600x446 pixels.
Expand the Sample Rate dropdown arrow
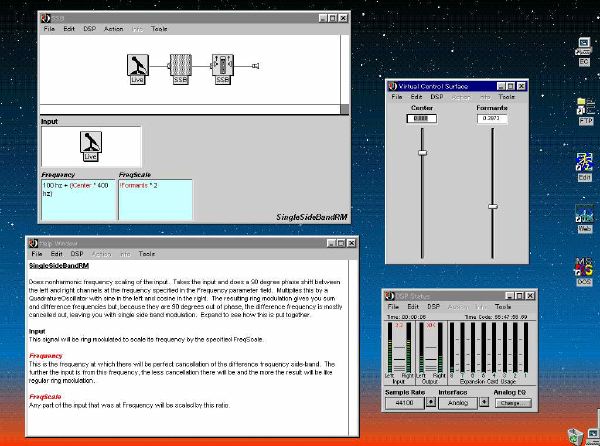click(430, 403)
